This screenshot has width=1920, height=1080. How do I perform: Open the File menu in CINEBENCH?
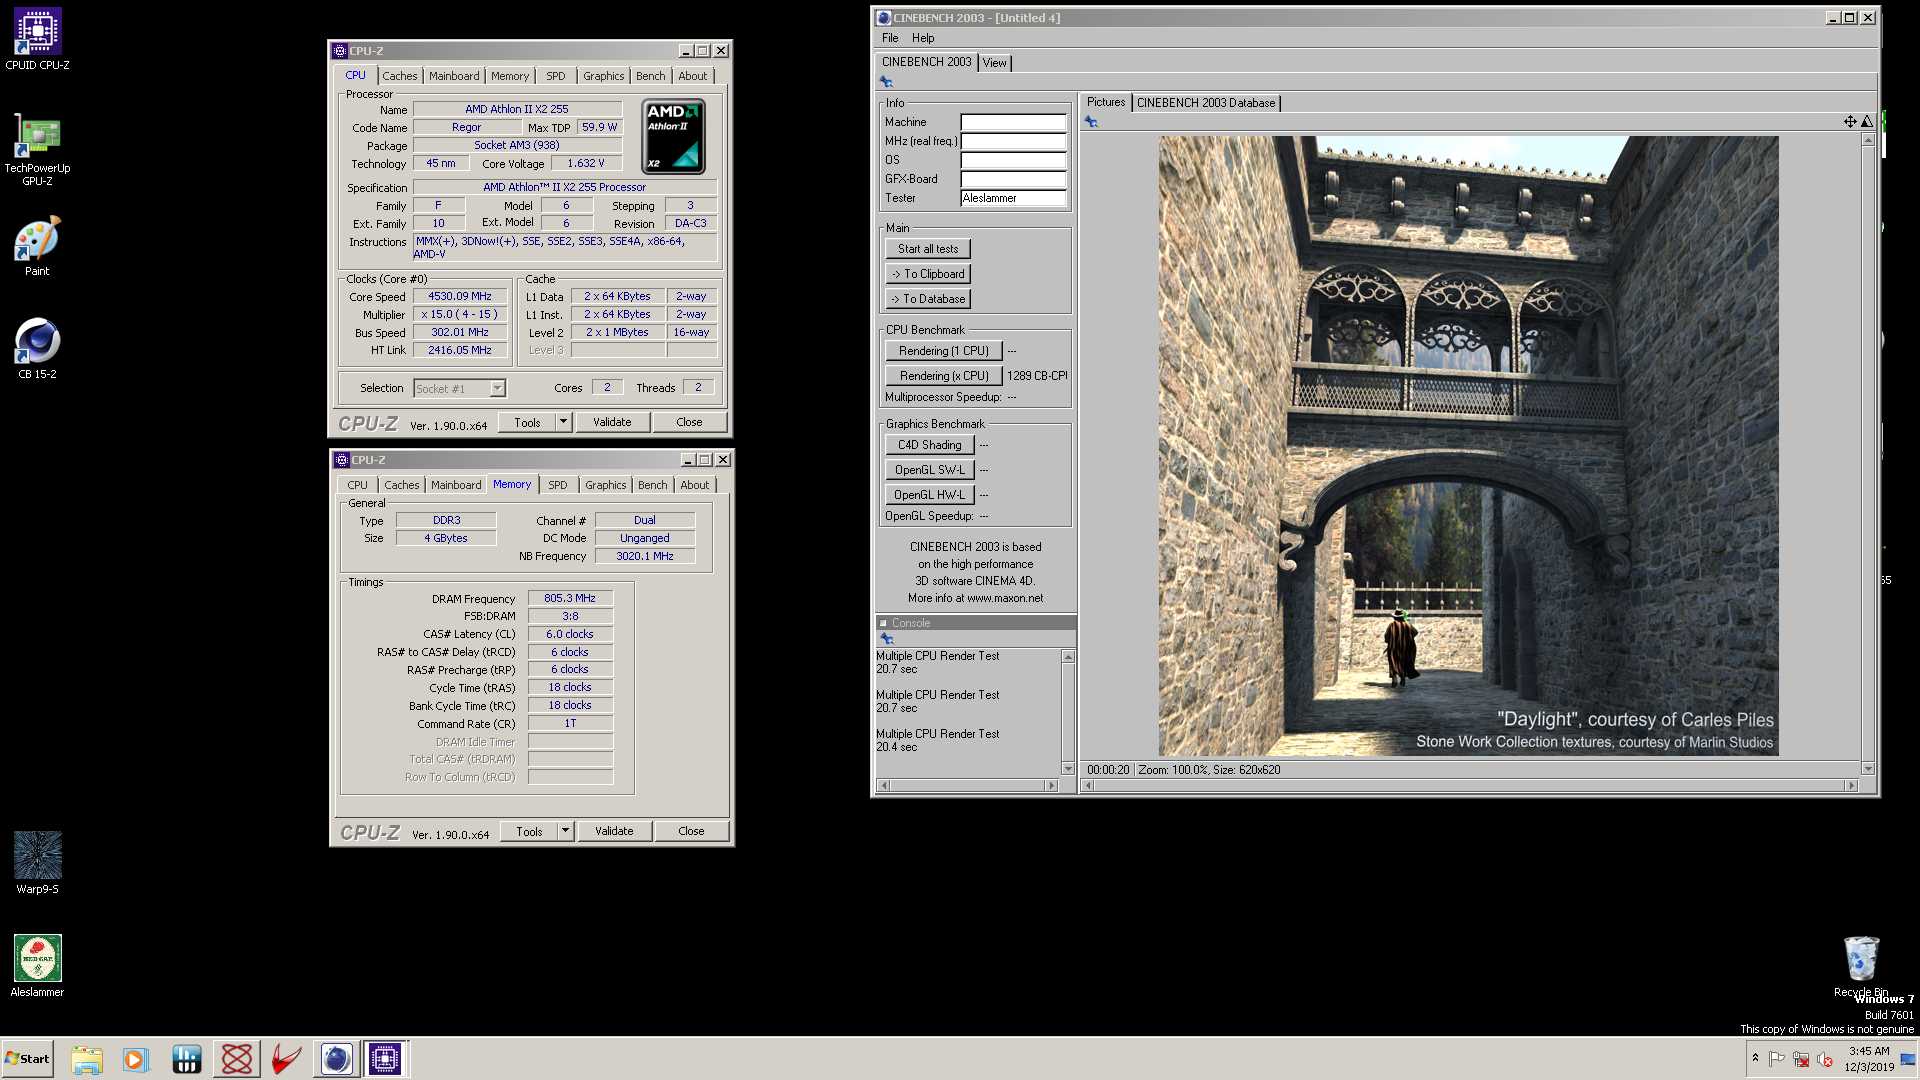[890, 38]
